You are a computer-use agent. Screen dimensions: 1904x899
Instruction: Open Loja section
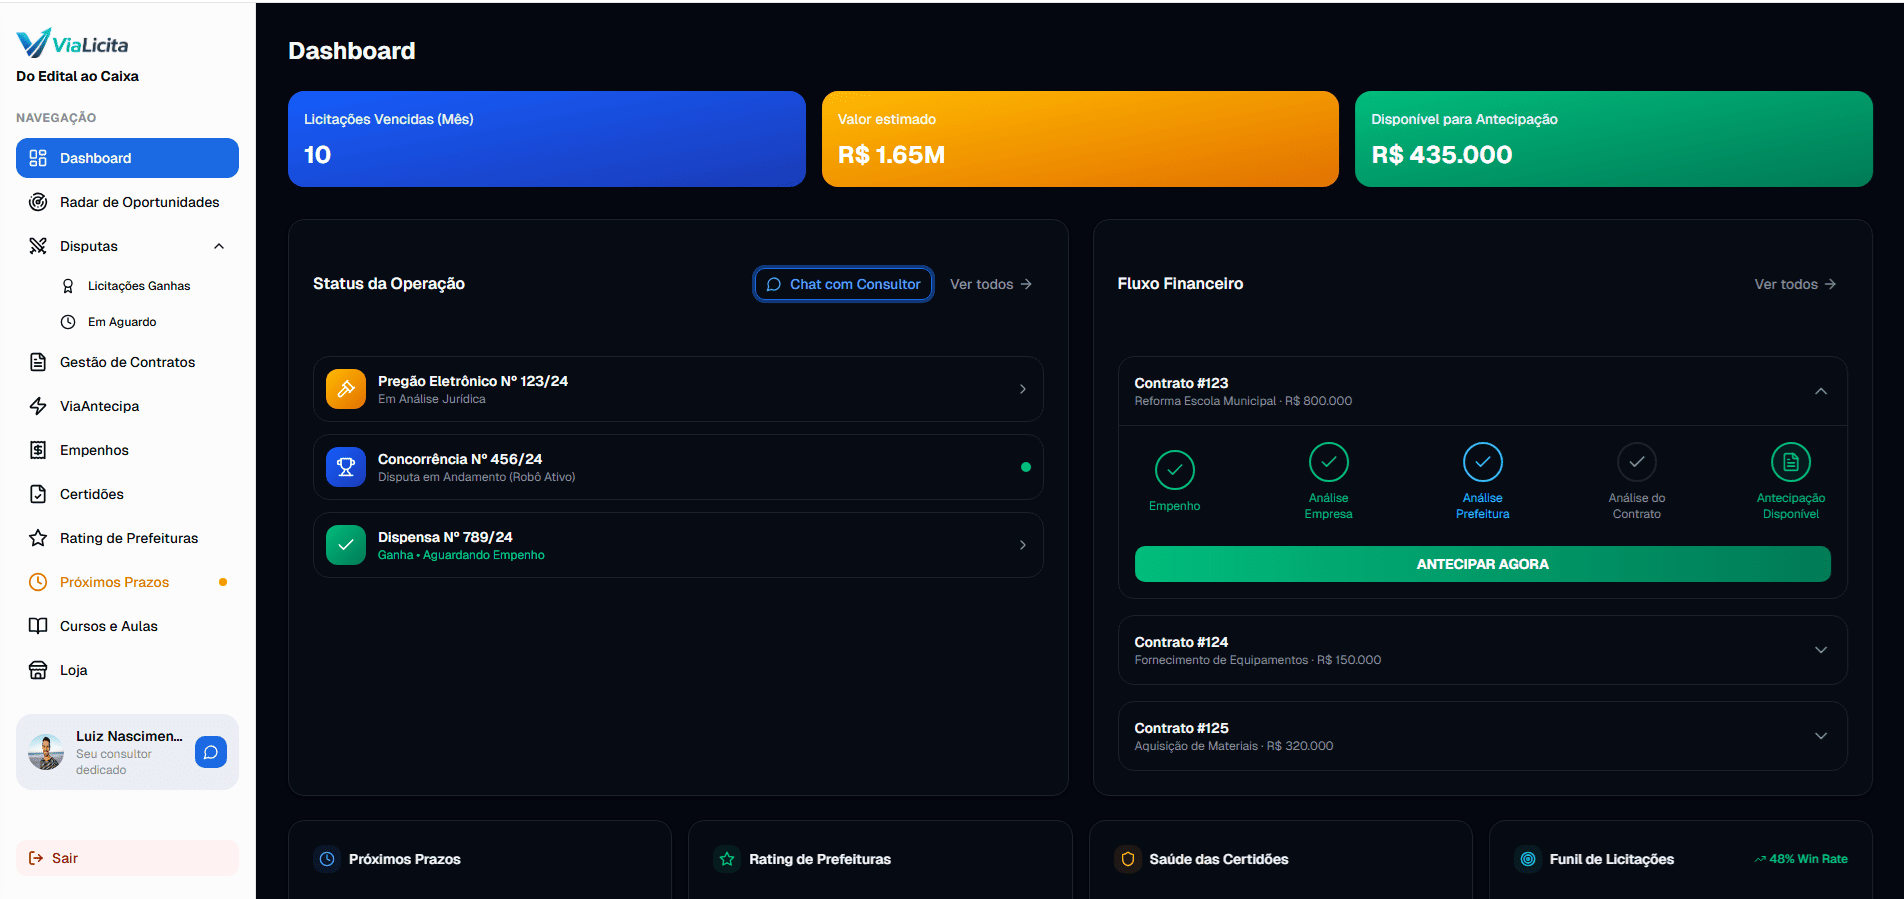tap(127, 670)
